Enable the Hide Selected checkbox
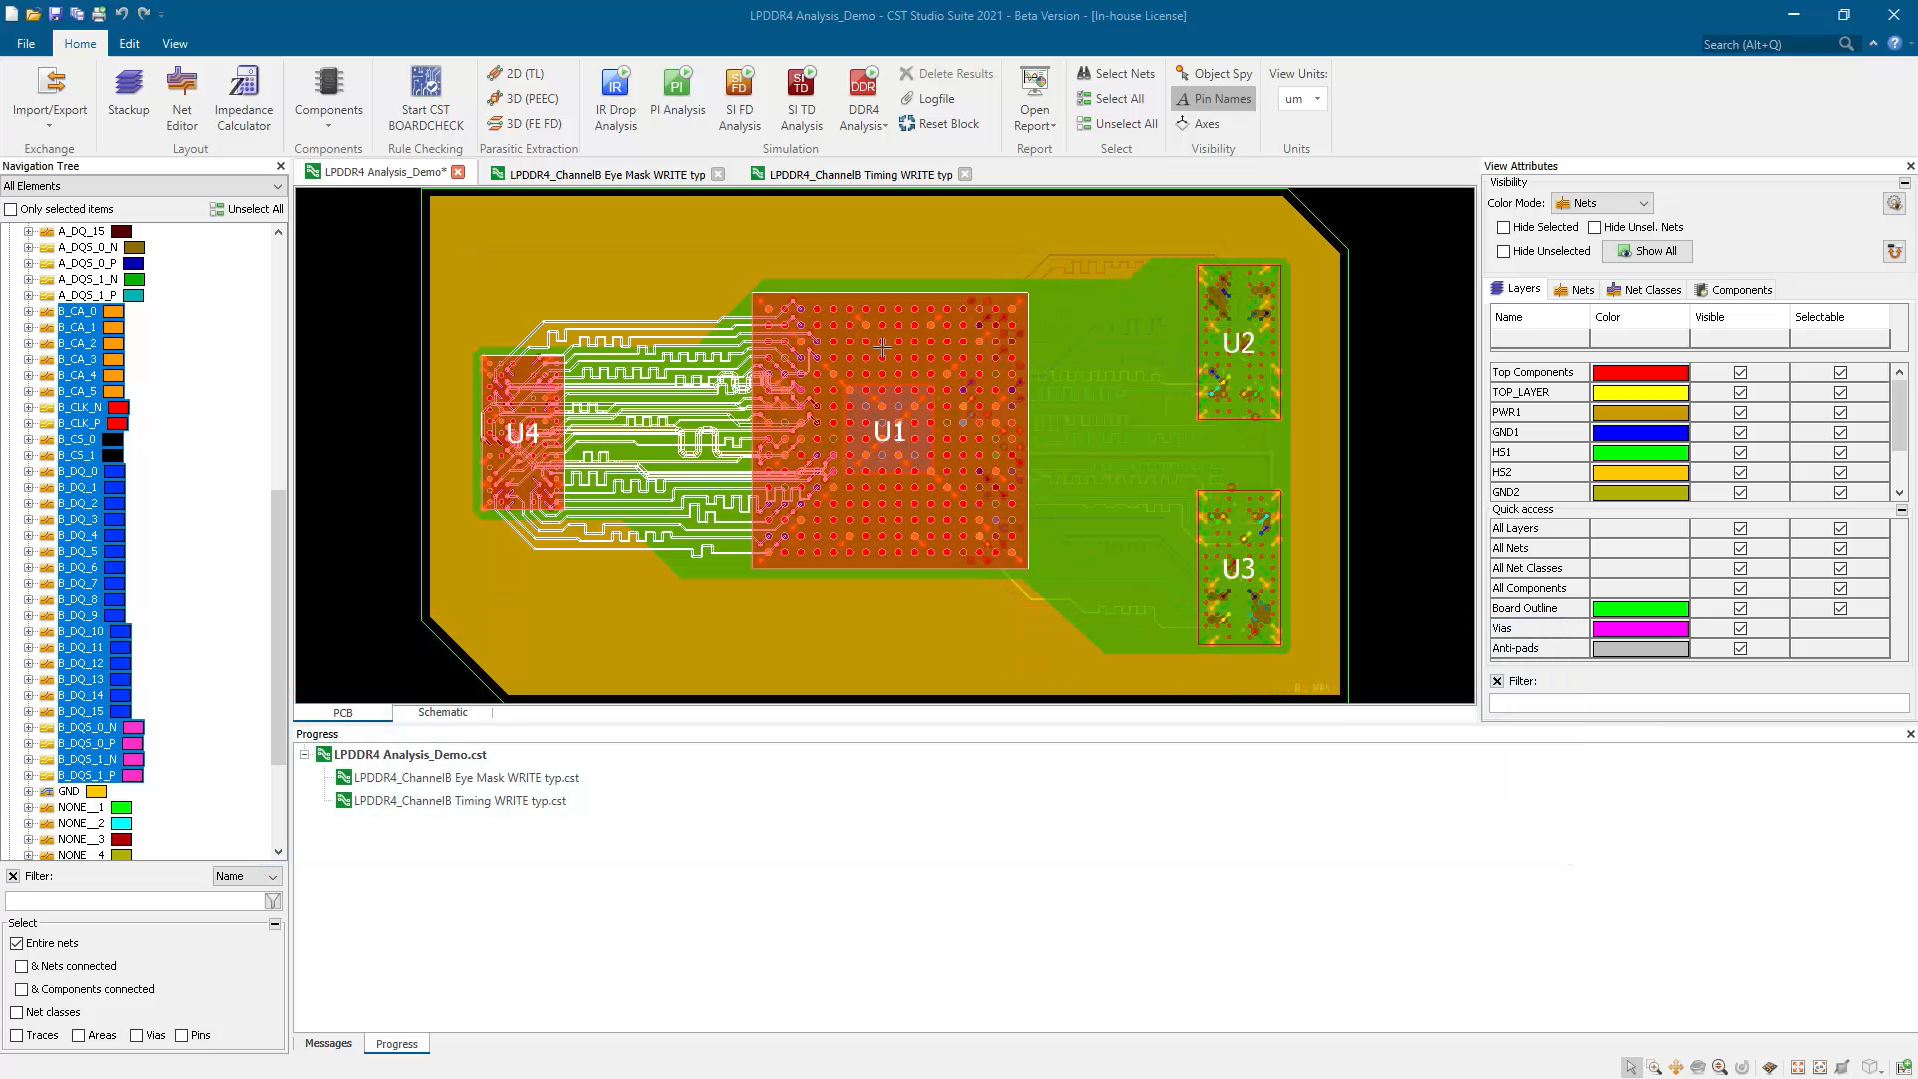Screen dimensions: 1918x1079 1503,227
